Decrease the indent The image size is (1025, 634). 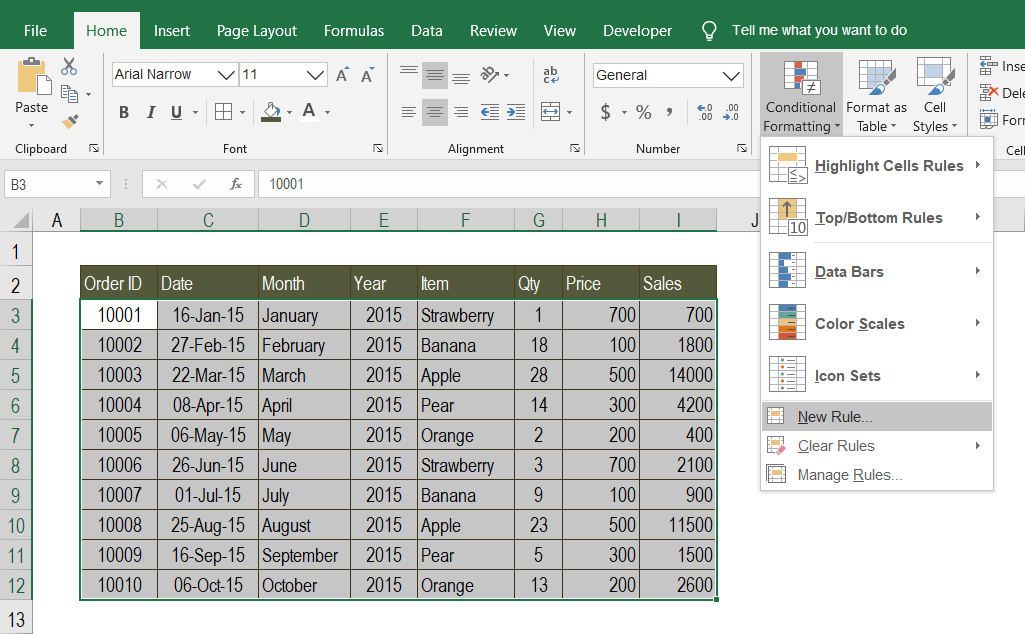(x=490, y=112)
